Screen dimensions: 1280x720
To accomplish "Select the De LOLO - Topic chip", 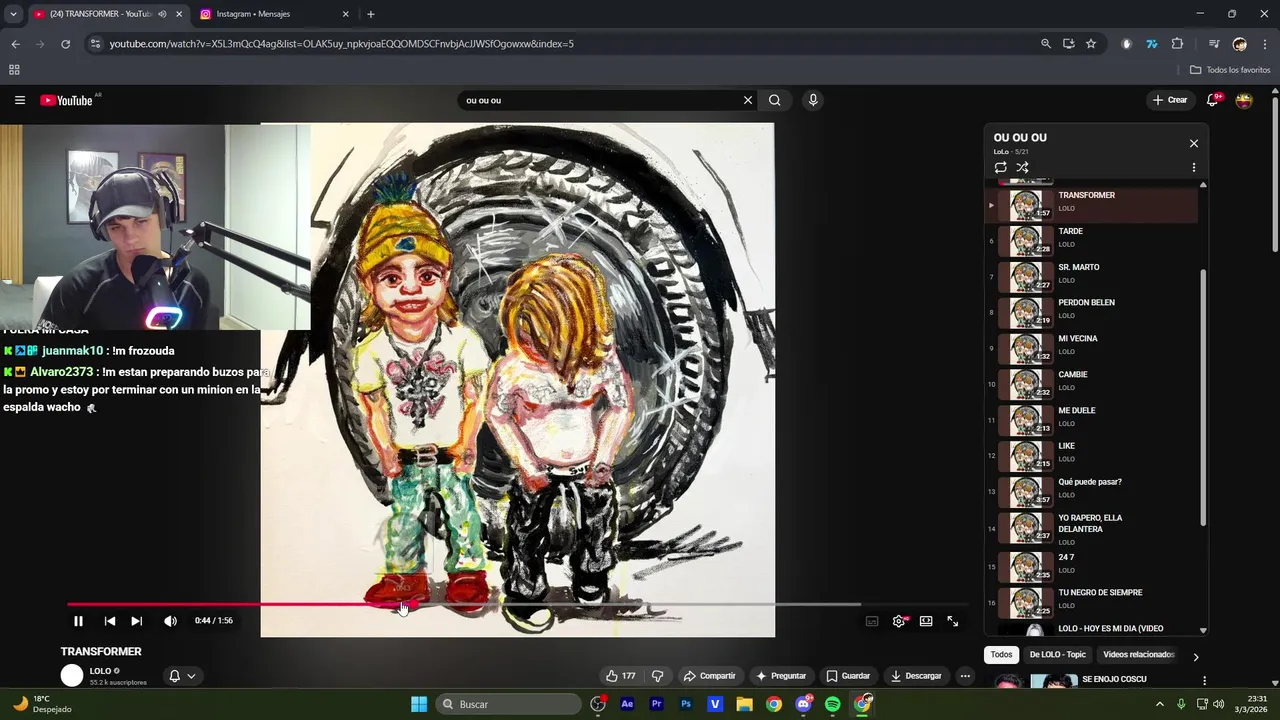I will [x=1057, y=655].
